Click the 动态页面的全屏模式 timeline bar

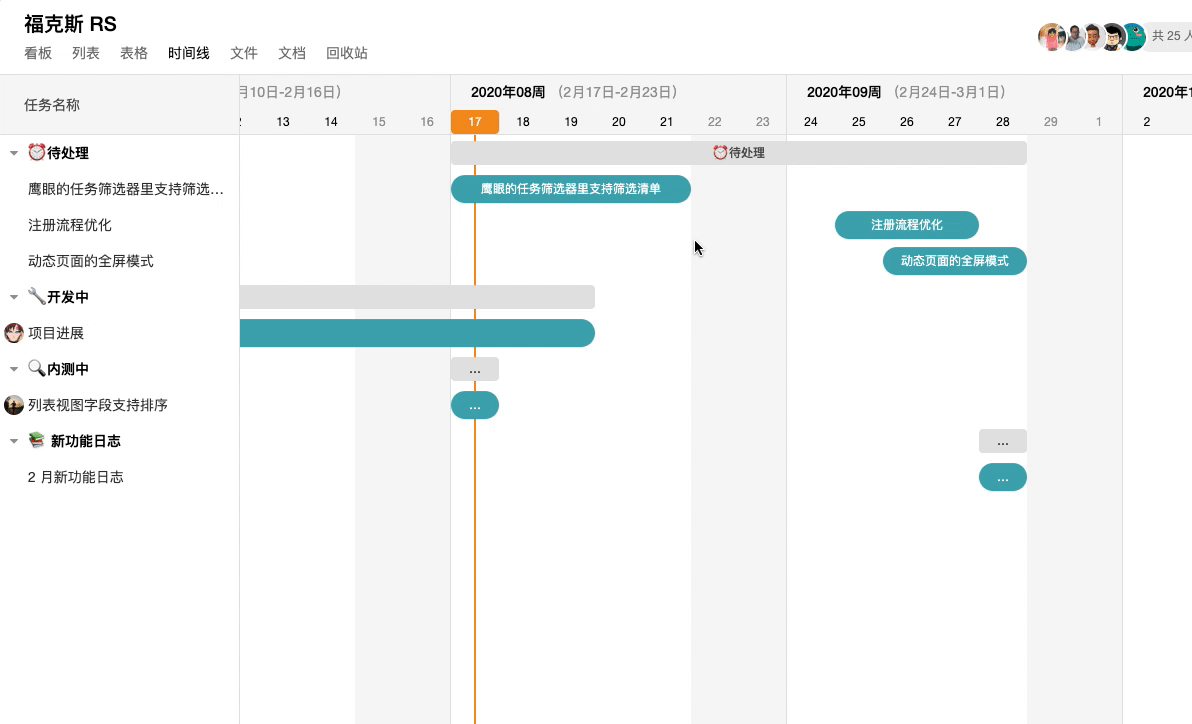coord(954,261)
